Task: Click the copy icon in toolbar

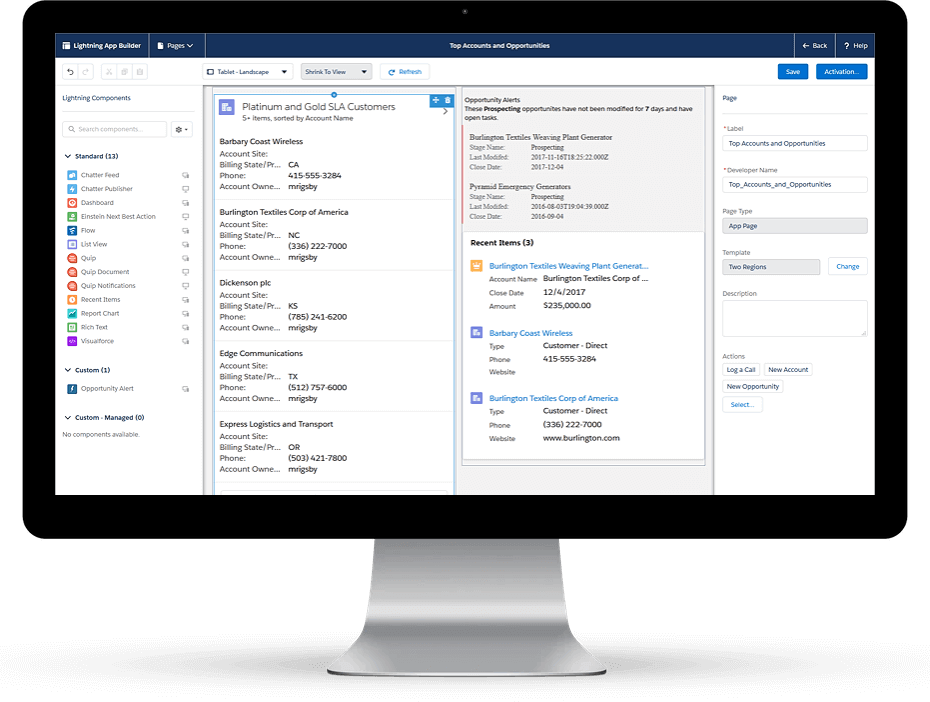Action: [x=125, y=72]
